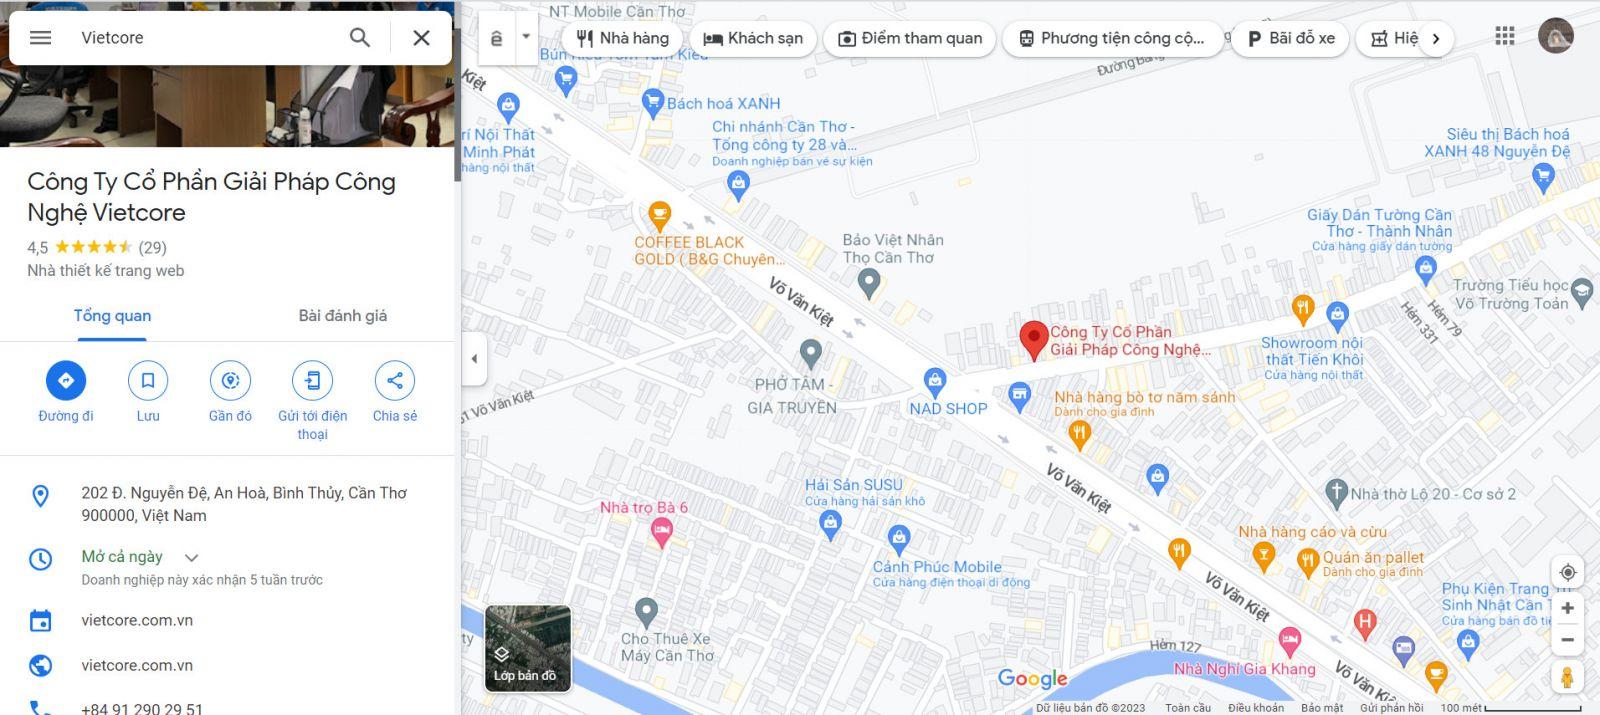
Task: Click the search magnifier icon
Action: (x=360, y=38)
